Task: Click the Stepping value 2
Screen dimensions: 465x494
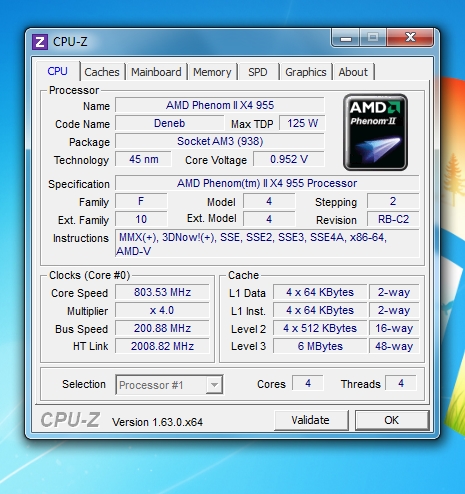Action: [x=393, y=201]
